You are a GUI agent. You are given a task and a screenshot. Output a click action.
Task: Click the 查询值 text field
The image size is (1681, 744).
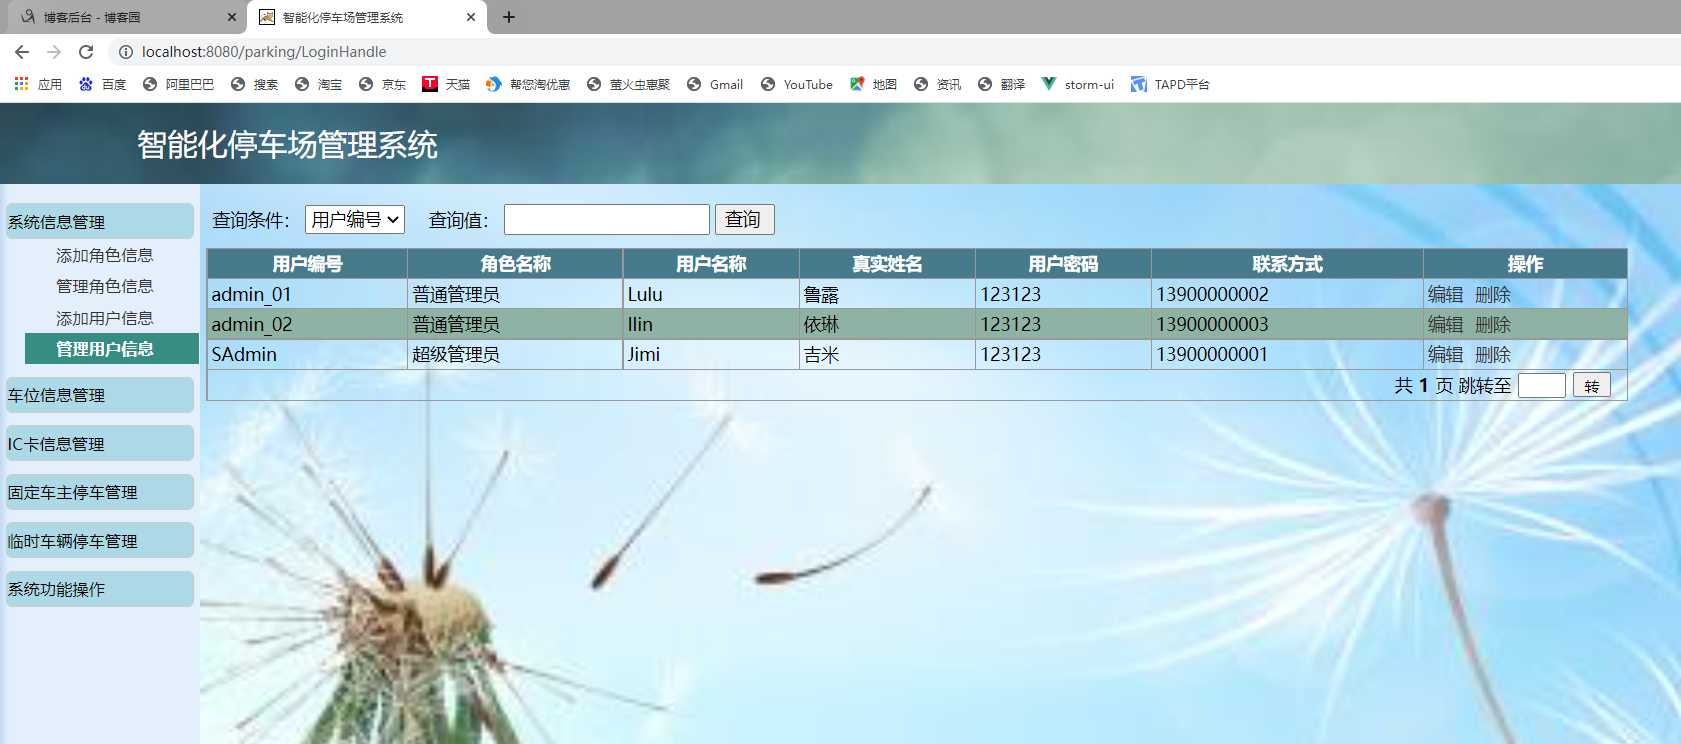(x=607, y=219)
